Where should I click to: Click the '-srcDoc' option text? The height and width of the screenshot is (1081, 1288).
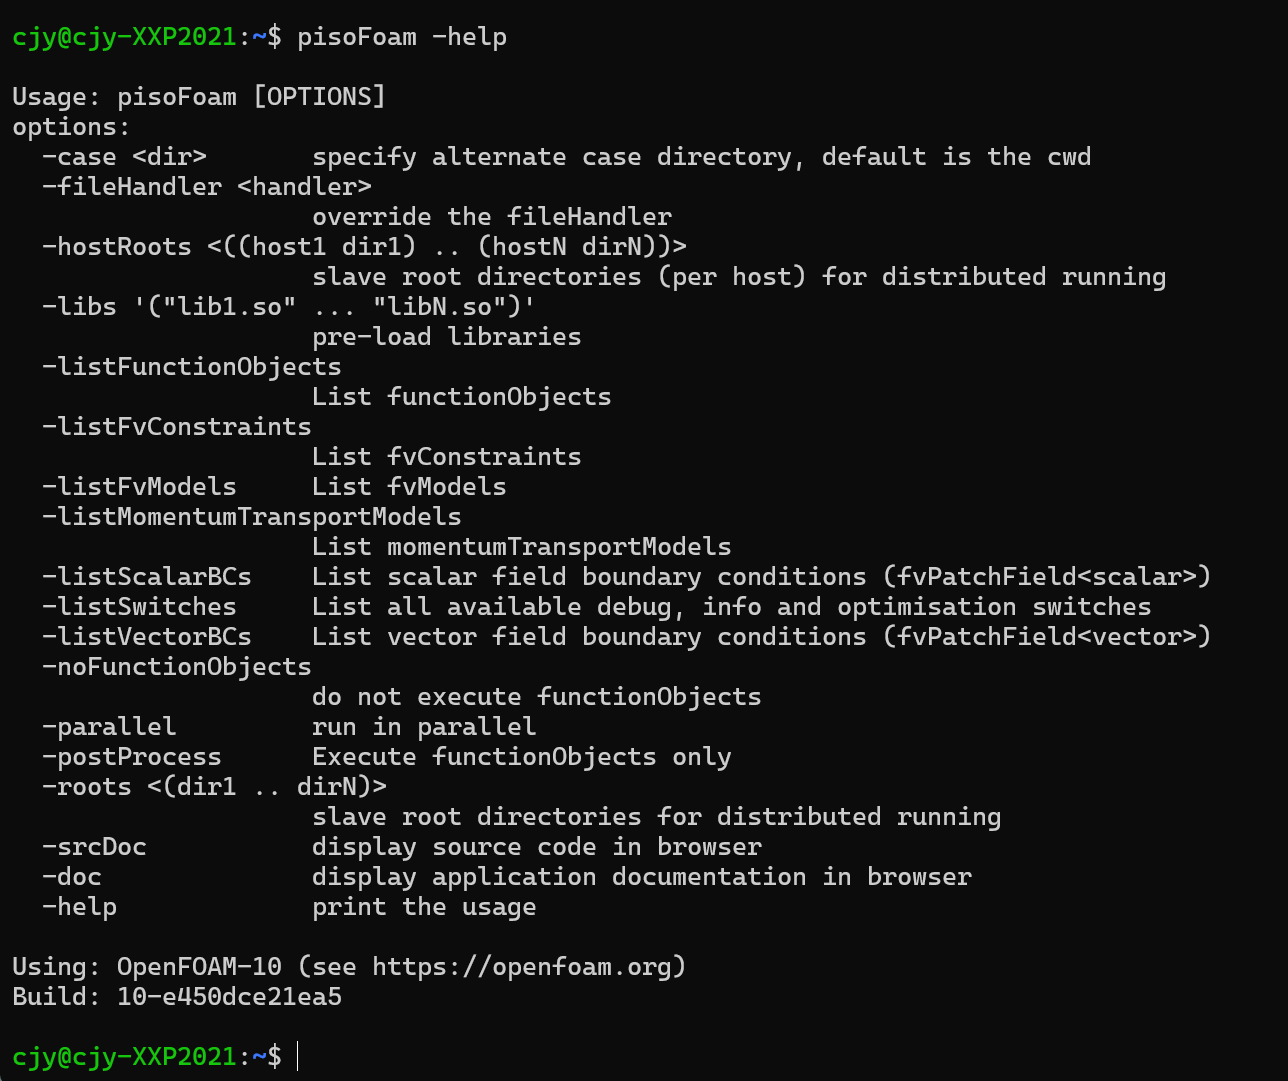[x=94, y=847]
